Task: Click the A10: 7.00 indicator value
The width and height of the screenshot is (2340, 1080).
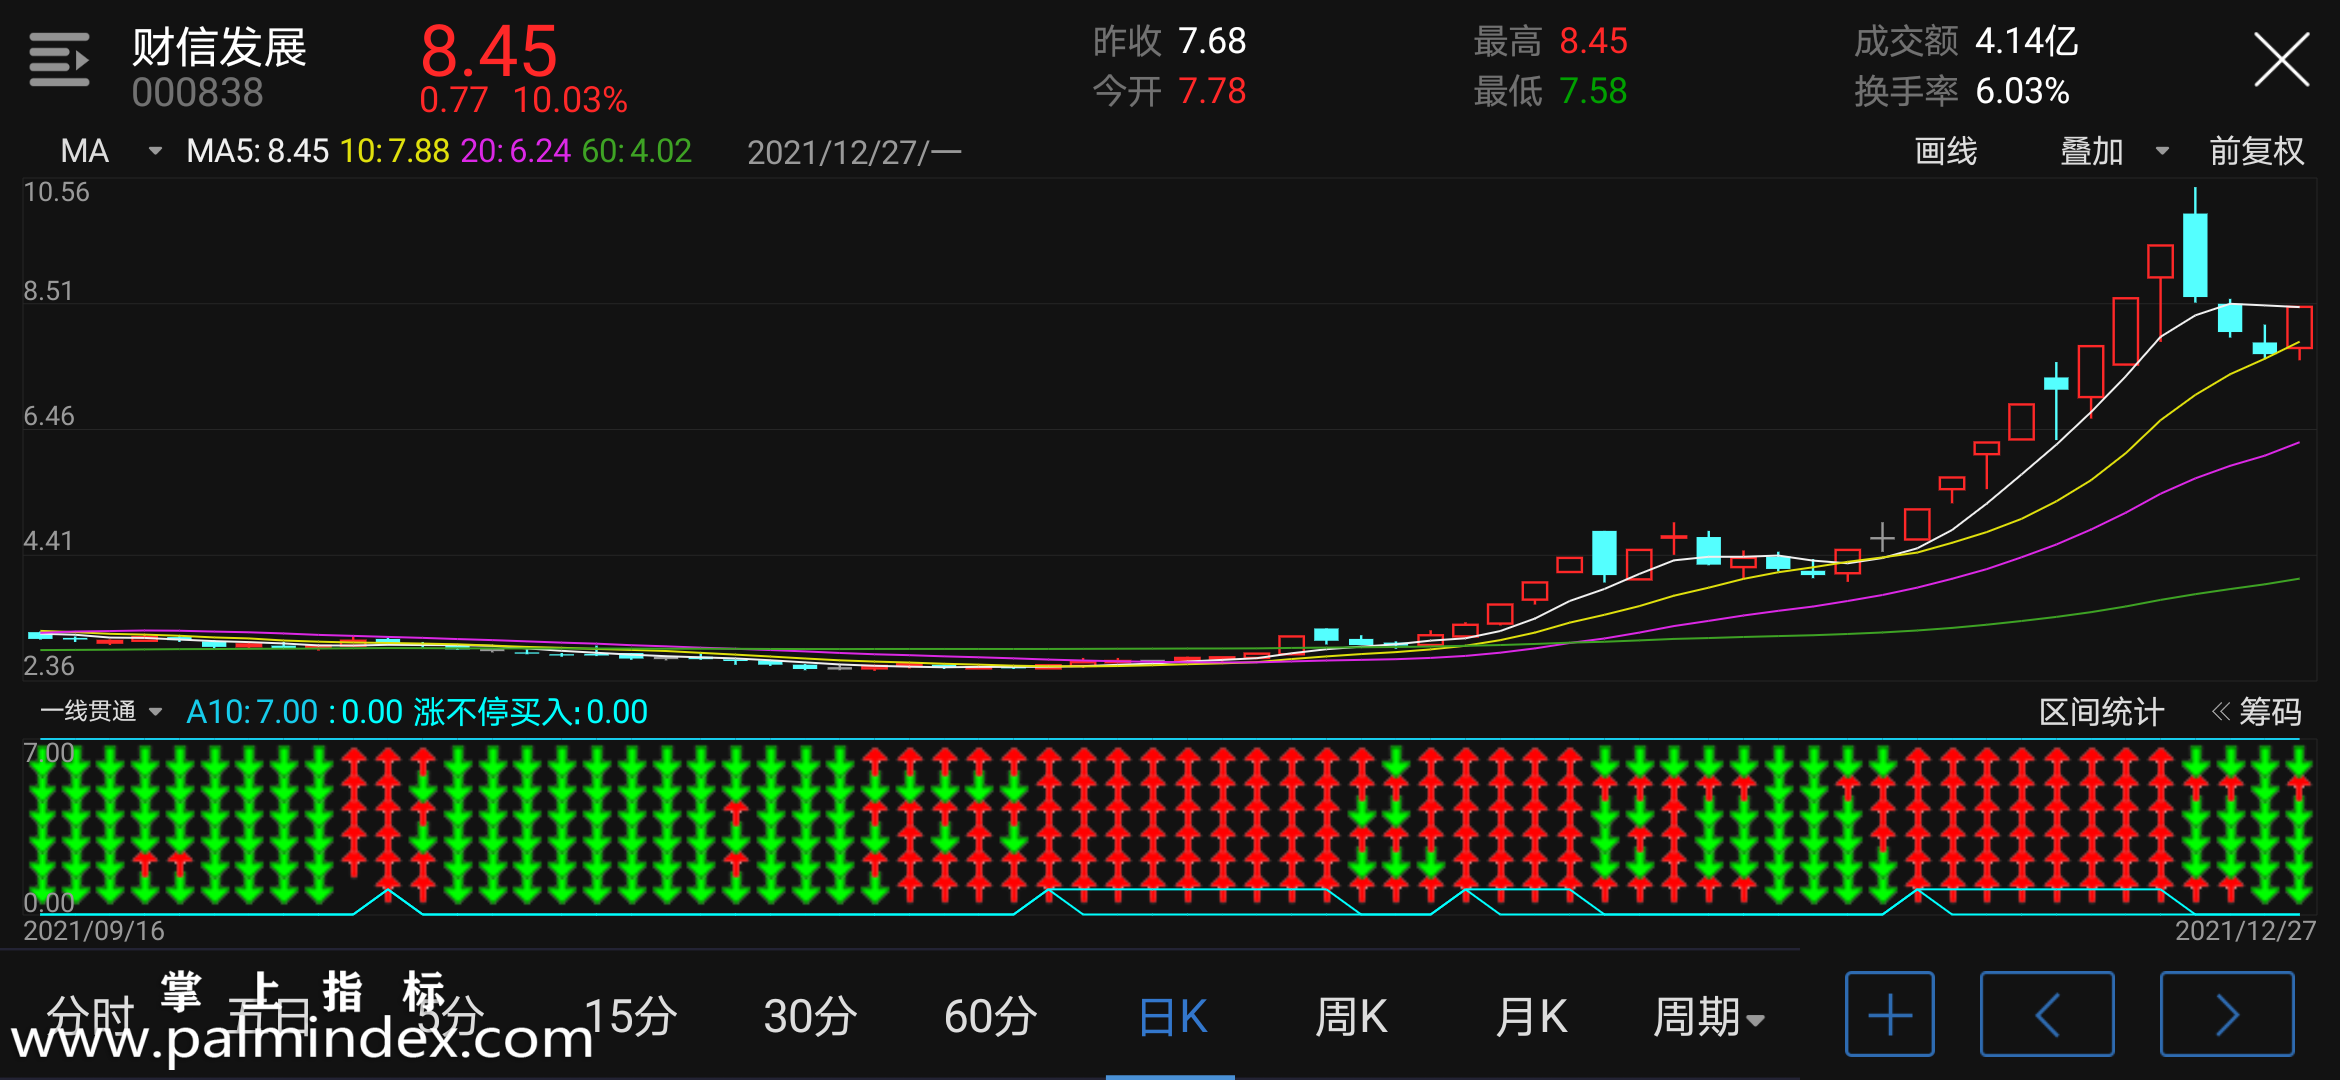Action: (x=252, y=712)
